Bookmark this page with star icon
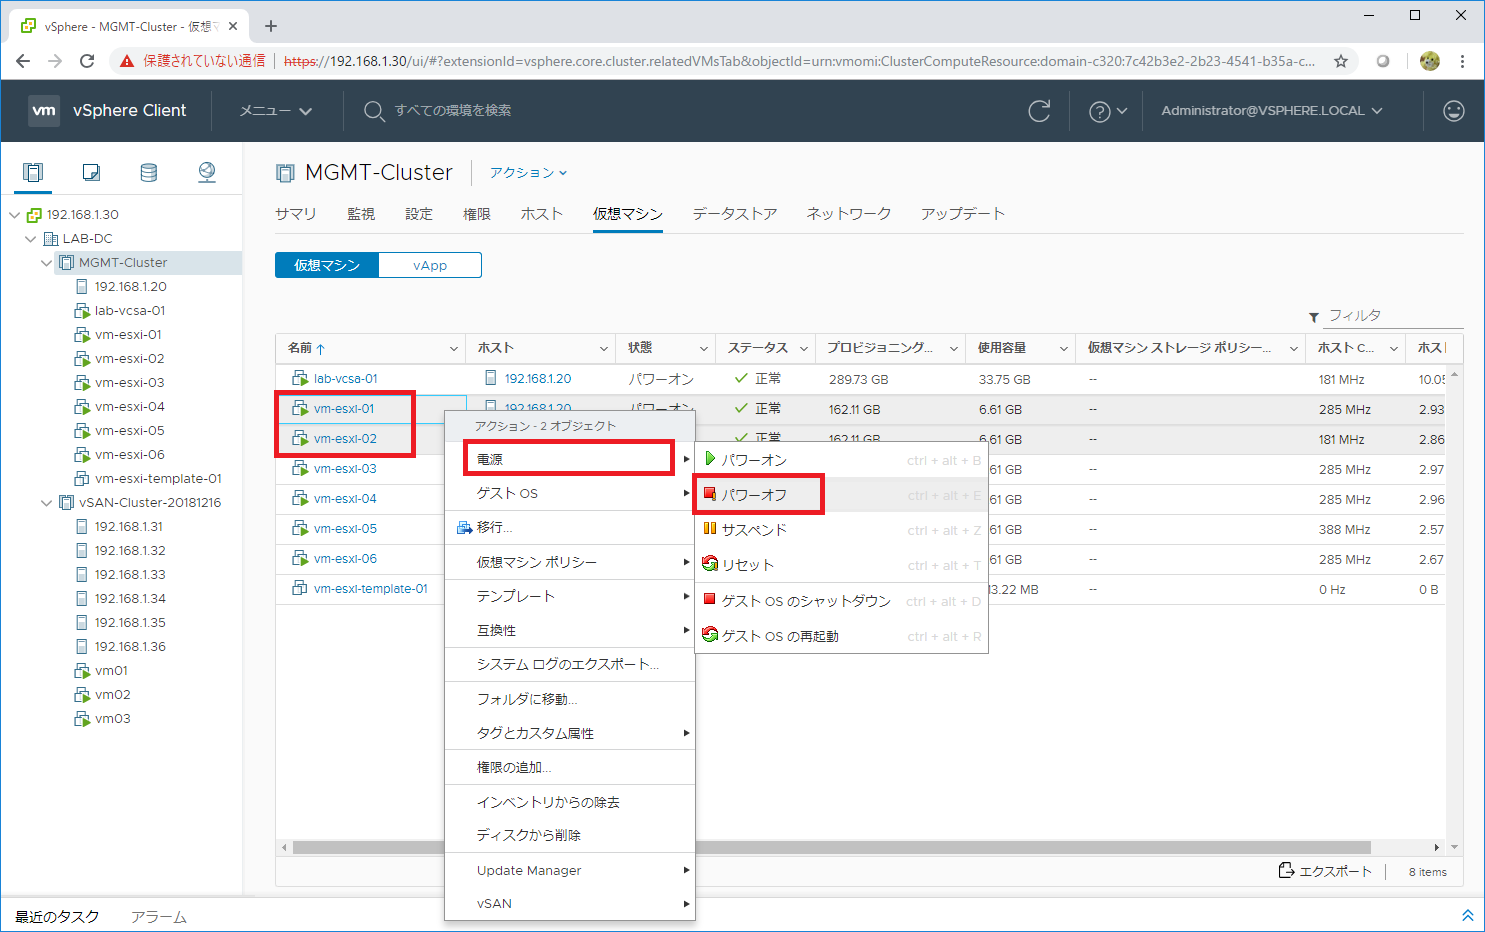This screenshot has width=1485, height=932. pyautogui.click(x=1341, y=61)
